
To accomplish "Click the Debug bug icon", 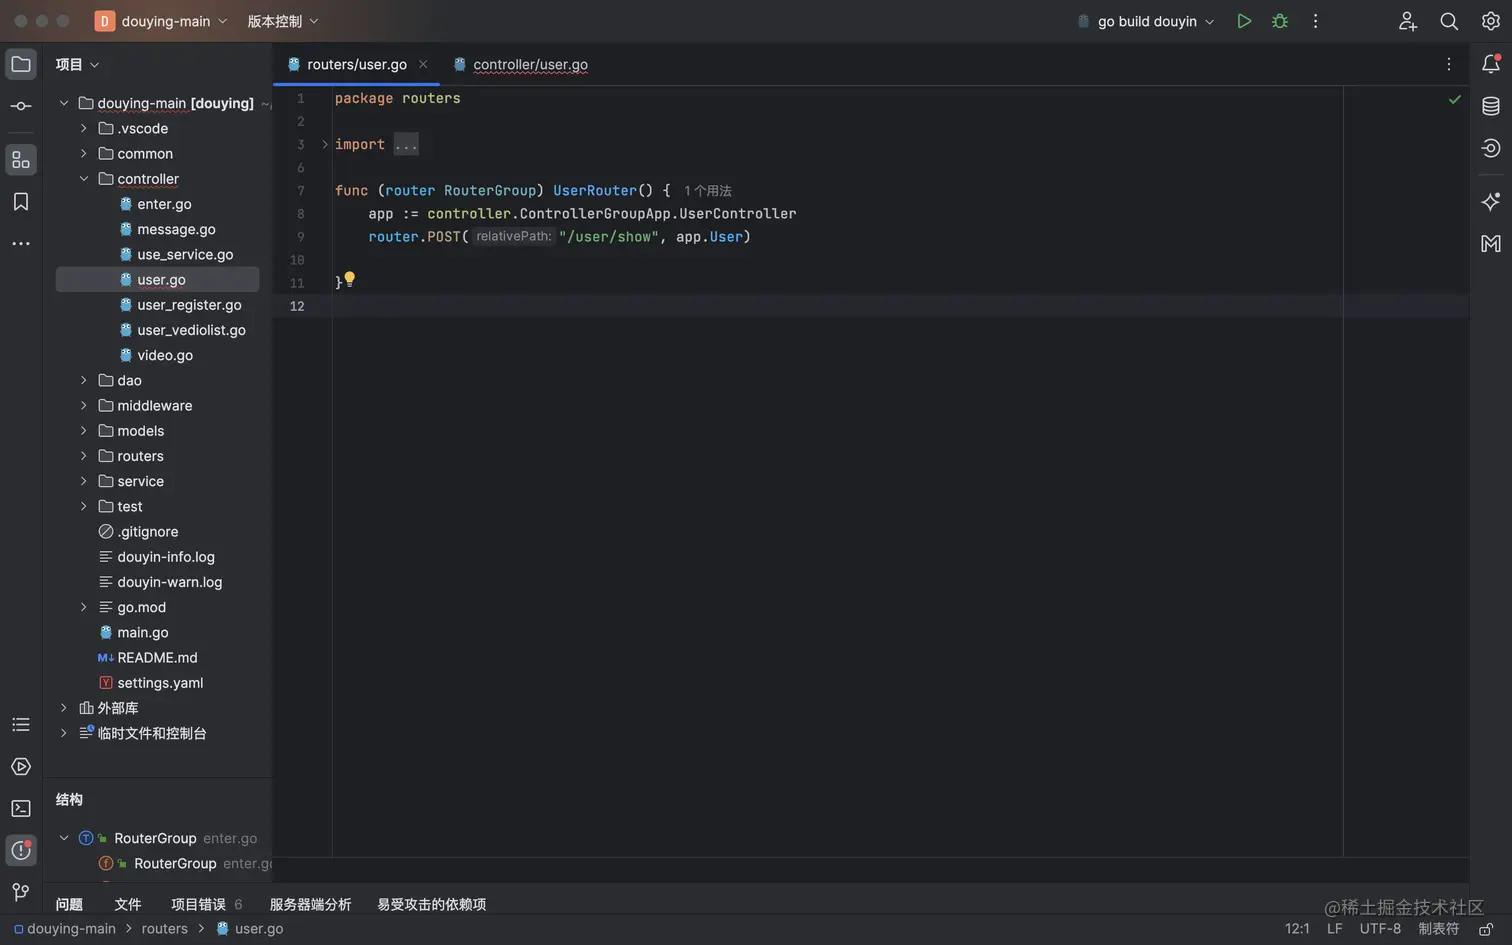I will click(1280, 21).
